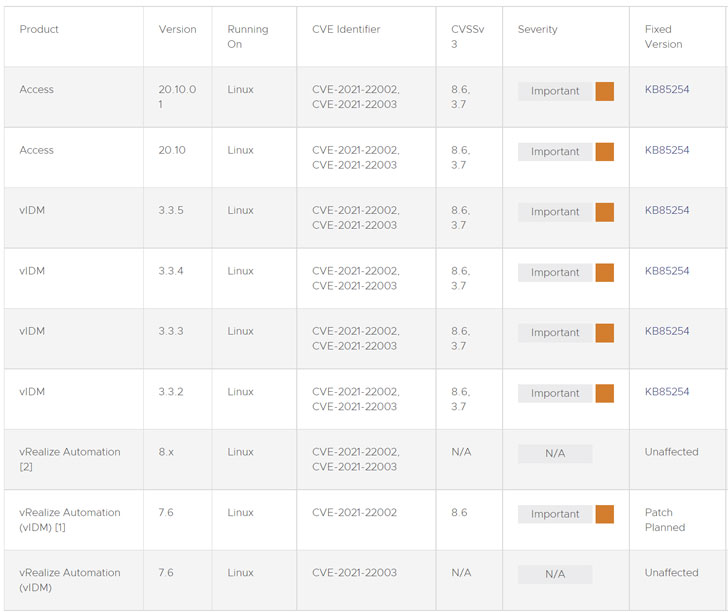Select Important badge in vIDM 3.3.2 row
728x612 pixels.
pos(554,393)
